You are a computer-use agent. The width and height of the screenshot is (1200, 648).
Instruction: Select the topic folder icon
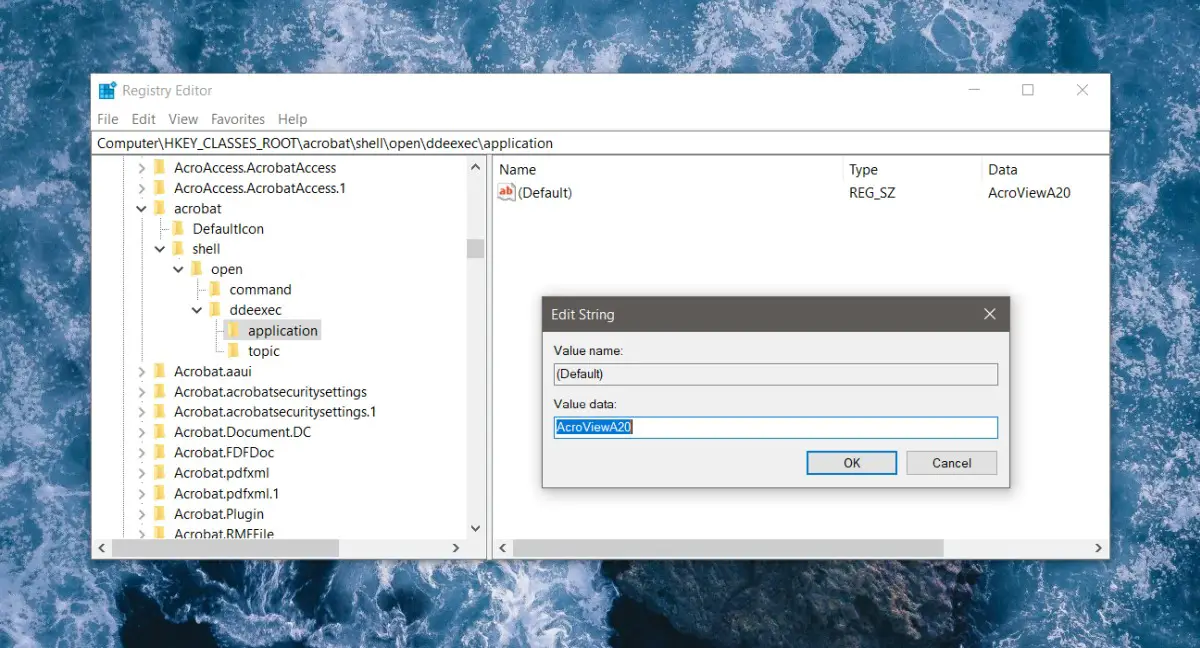coord(233,351)
